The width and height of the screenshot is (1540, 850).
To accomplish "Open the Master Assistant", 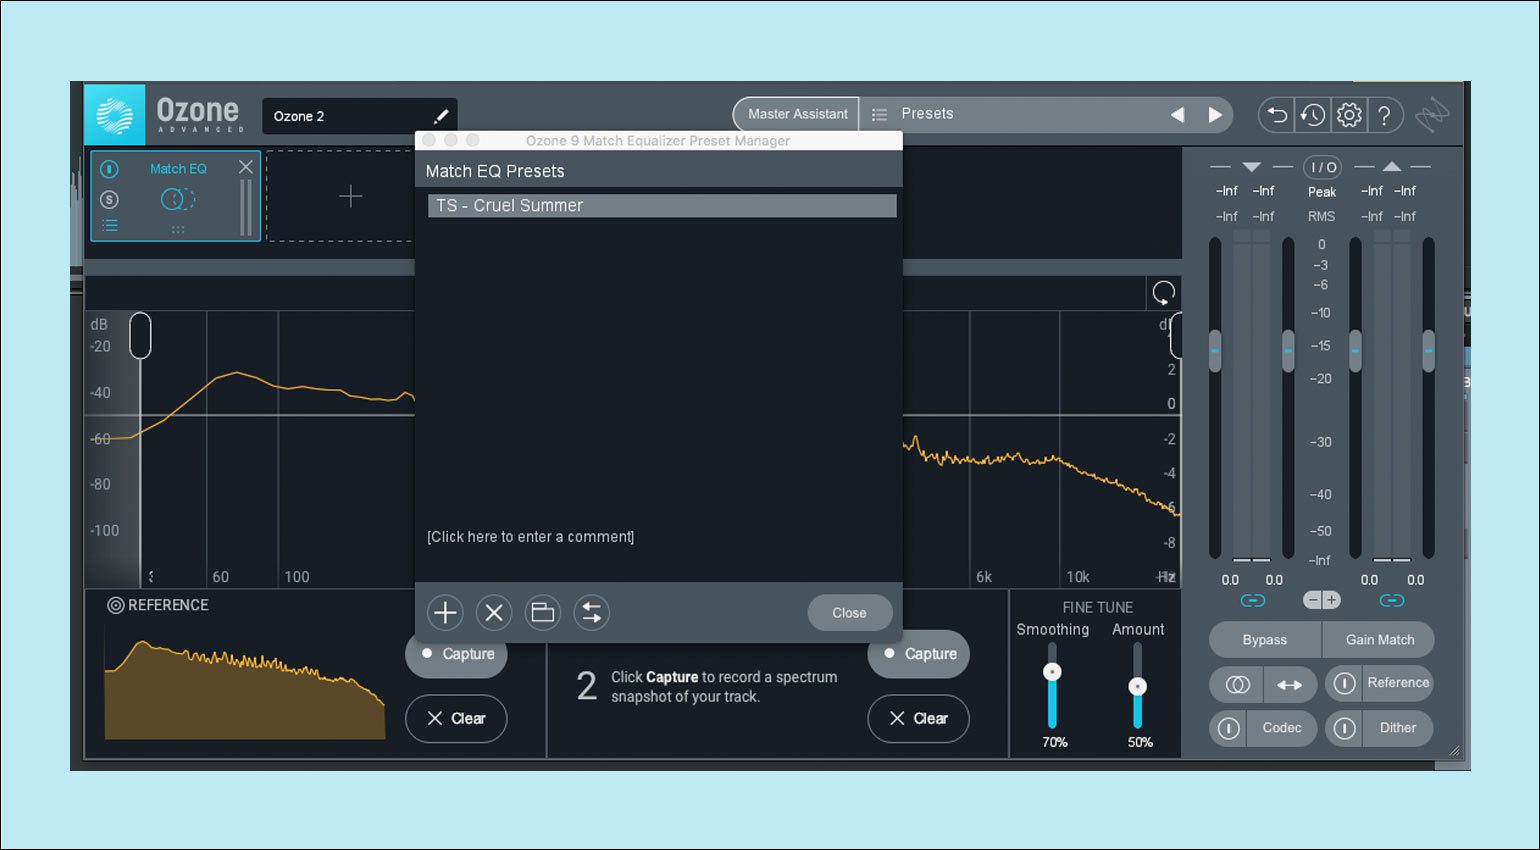I will pos(797,114).
